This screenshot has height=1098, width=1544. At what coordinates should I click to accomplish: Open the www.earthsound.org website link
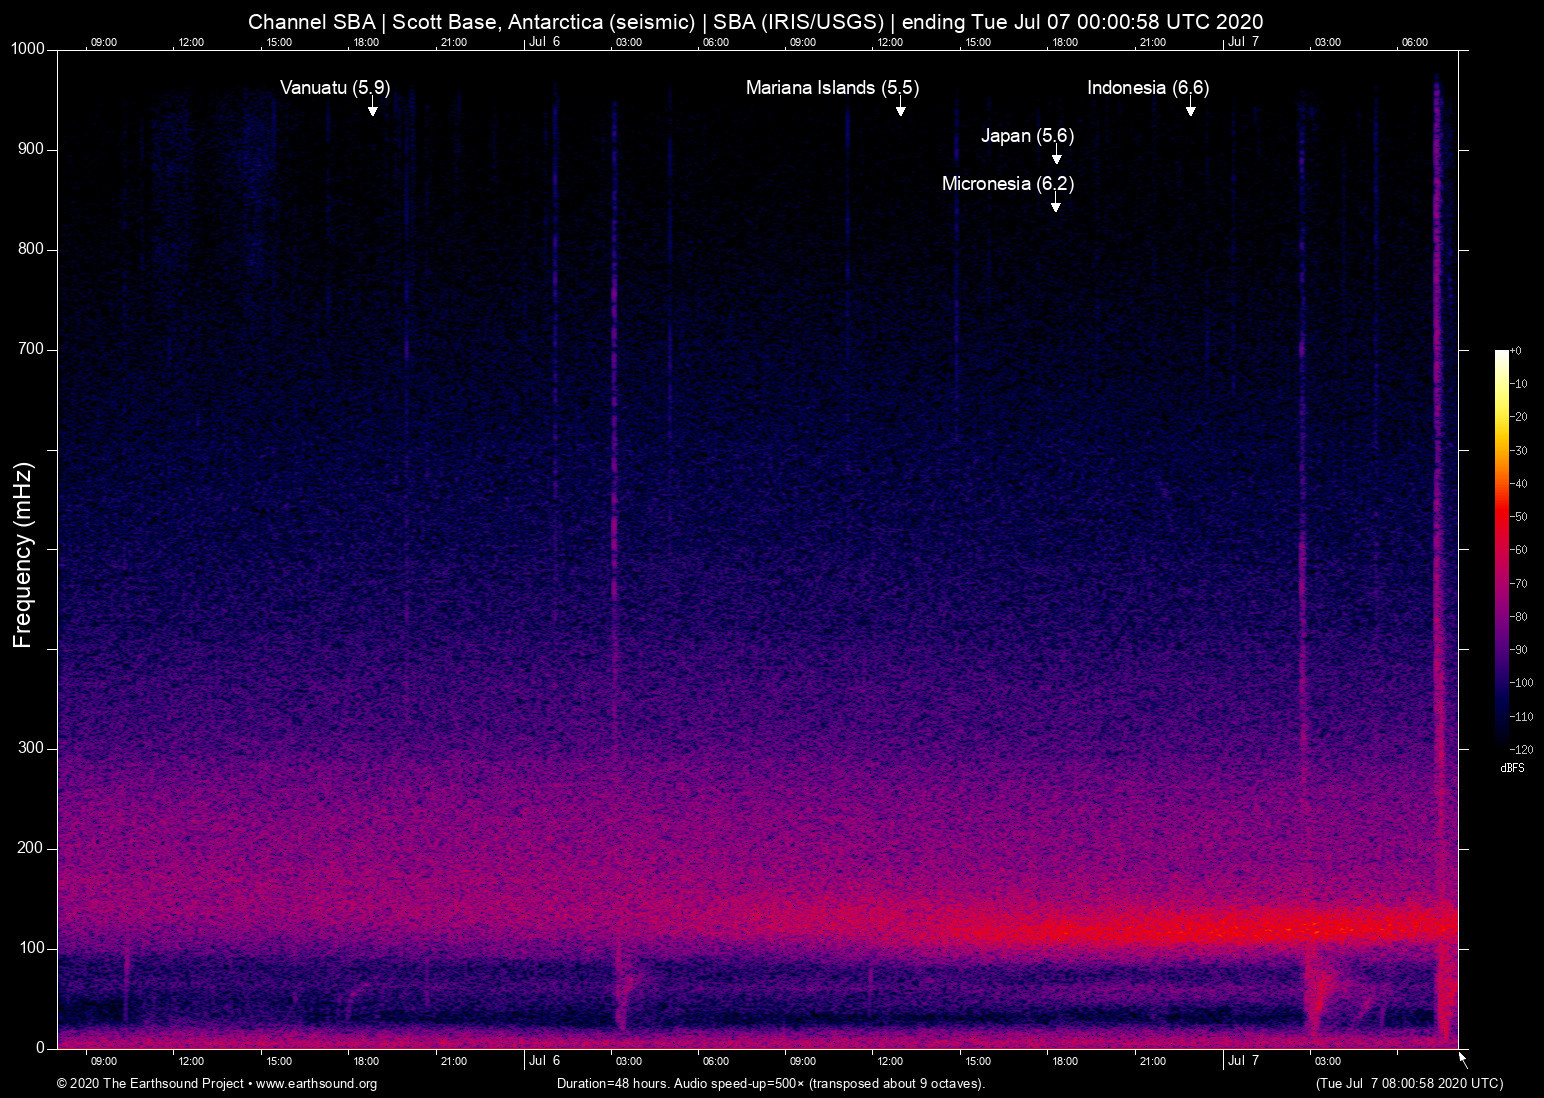point(317,1084)
